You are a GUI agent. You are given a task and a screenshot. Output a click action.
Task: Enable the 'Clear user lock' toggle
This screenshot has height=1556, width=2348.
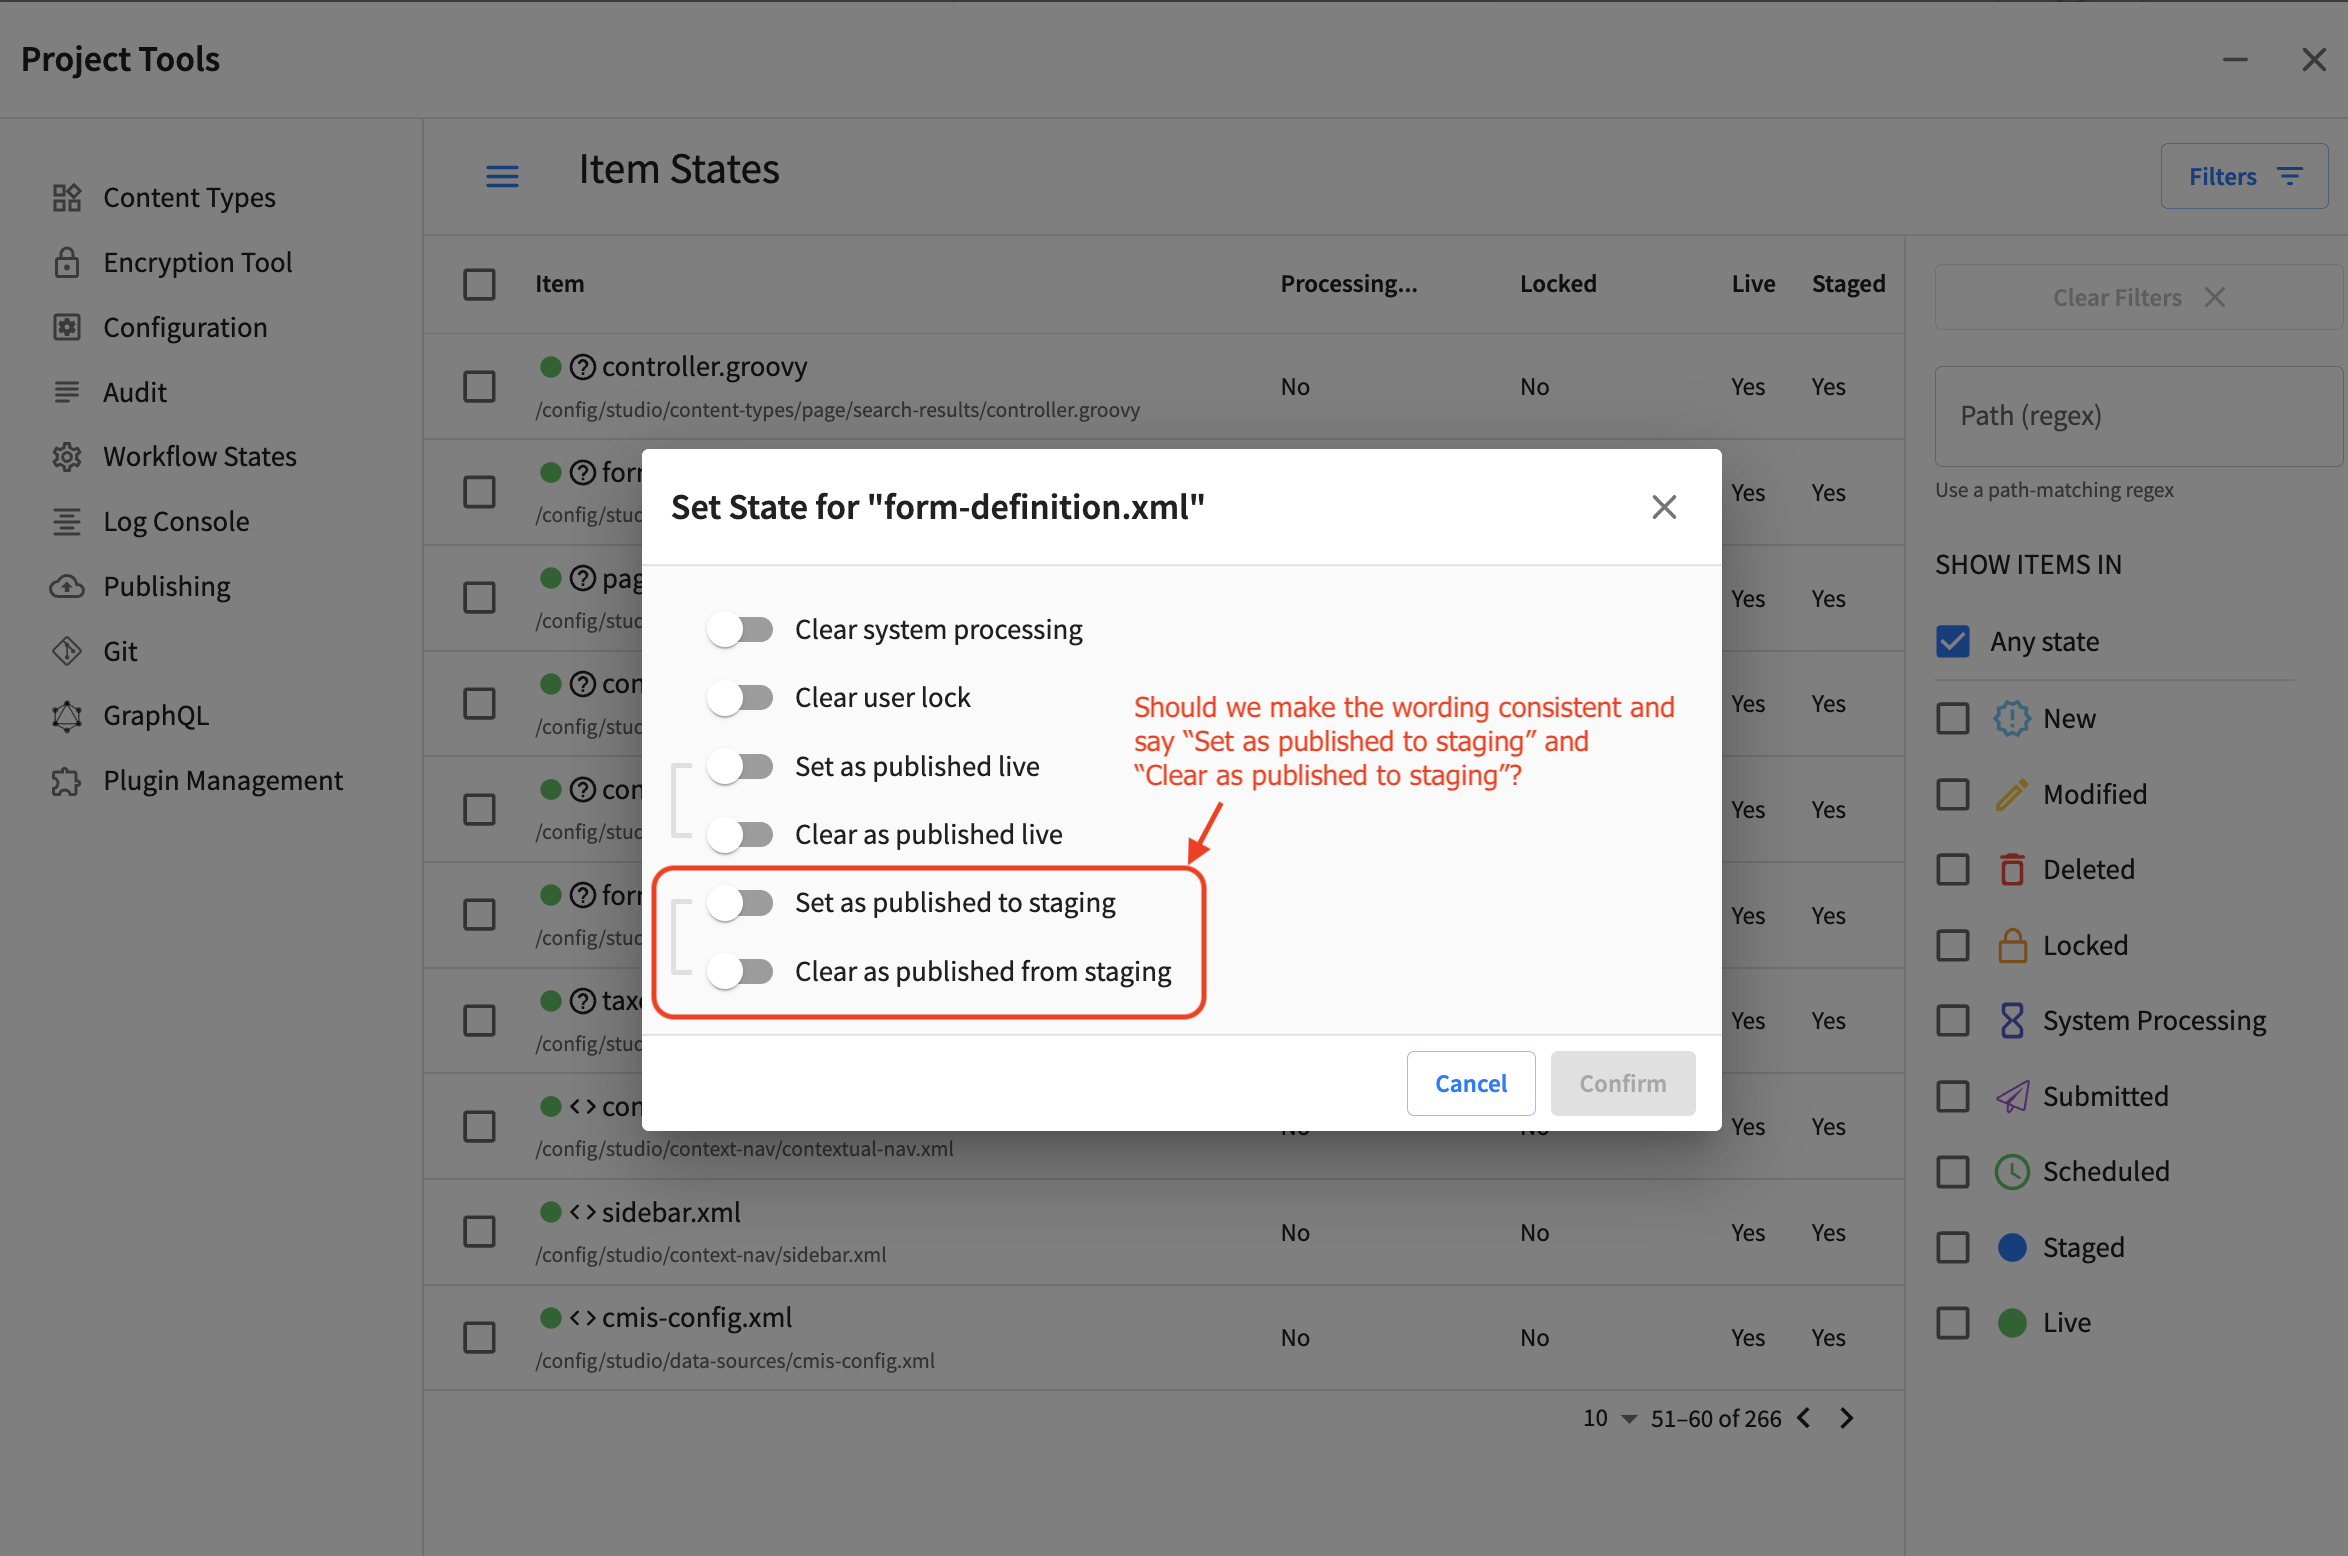click(740, 697)
